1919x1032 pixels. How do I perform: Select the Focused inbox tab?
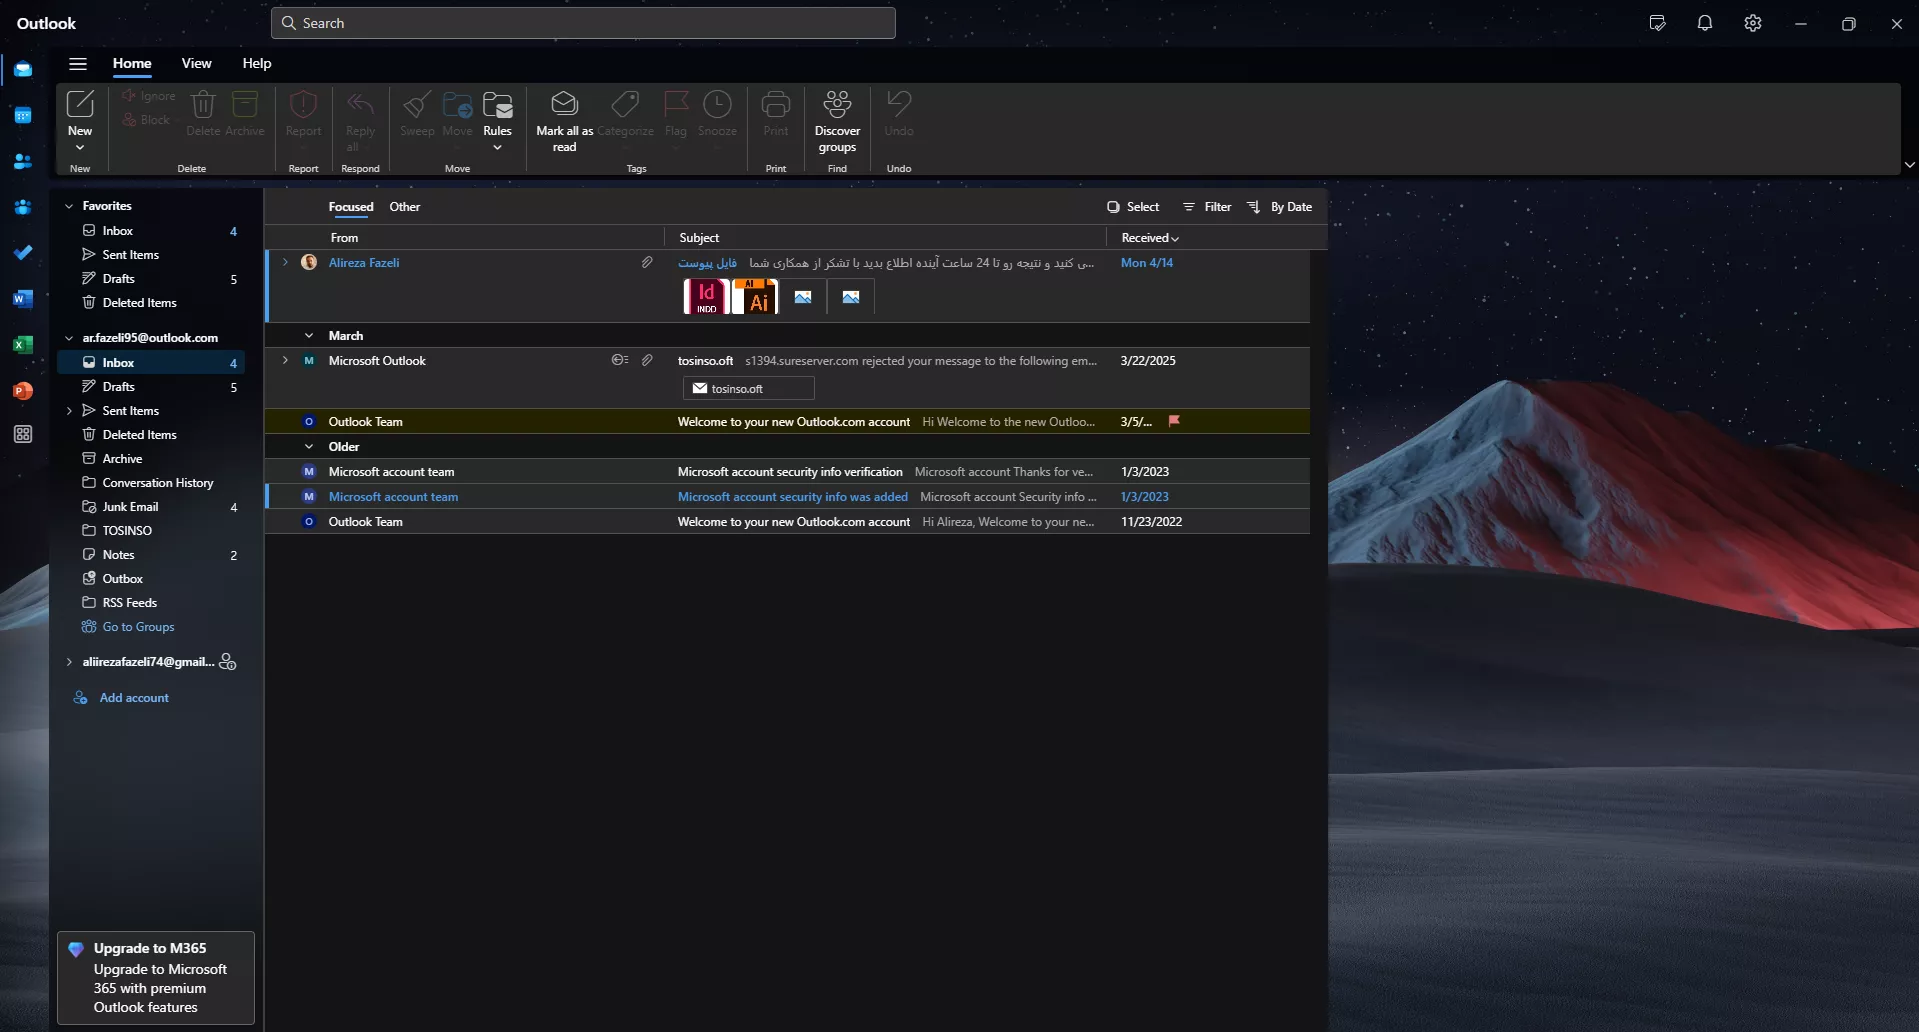pyautogui.click(x=351, y=207)
